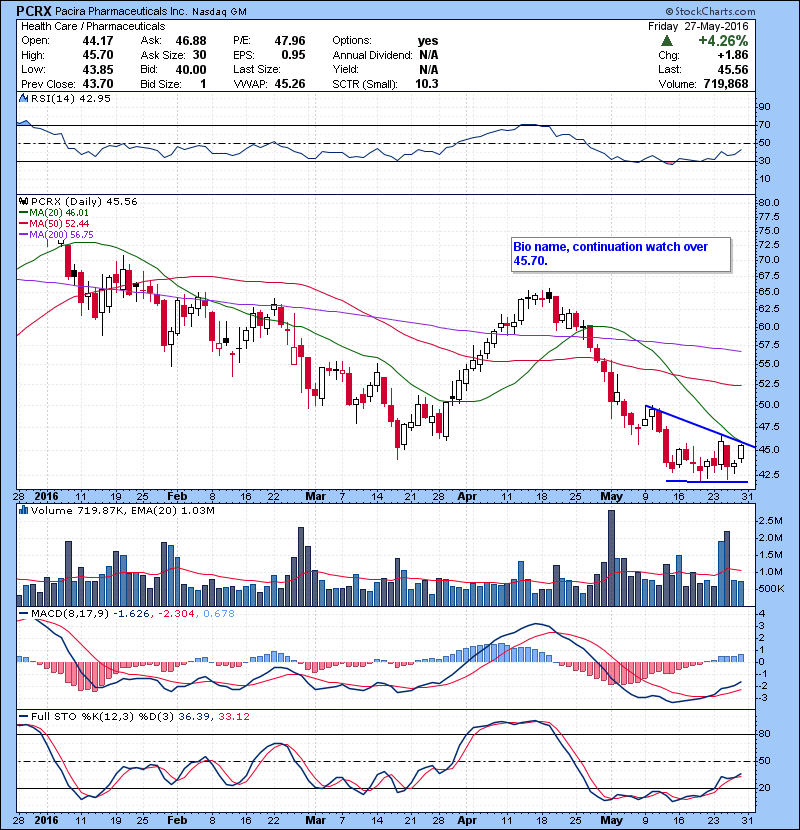This screenshot has height=830, width=800.
Task: Click the tallest early-May volume bar
Action: pyautogui.click(x=612, y=558)
